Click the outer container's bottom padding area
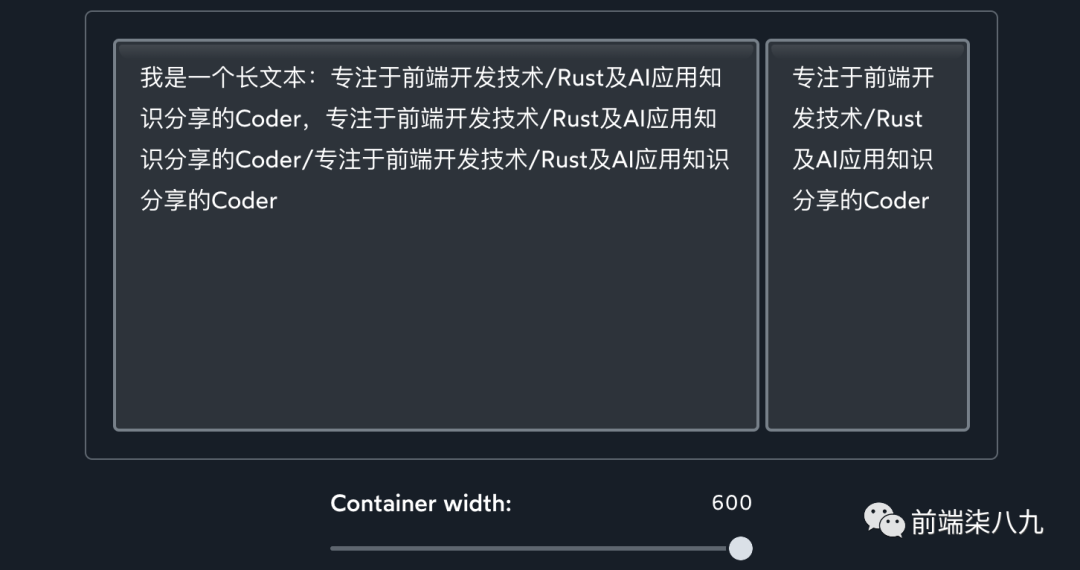This screenshot has width=1080, height=570. (540, 445)
